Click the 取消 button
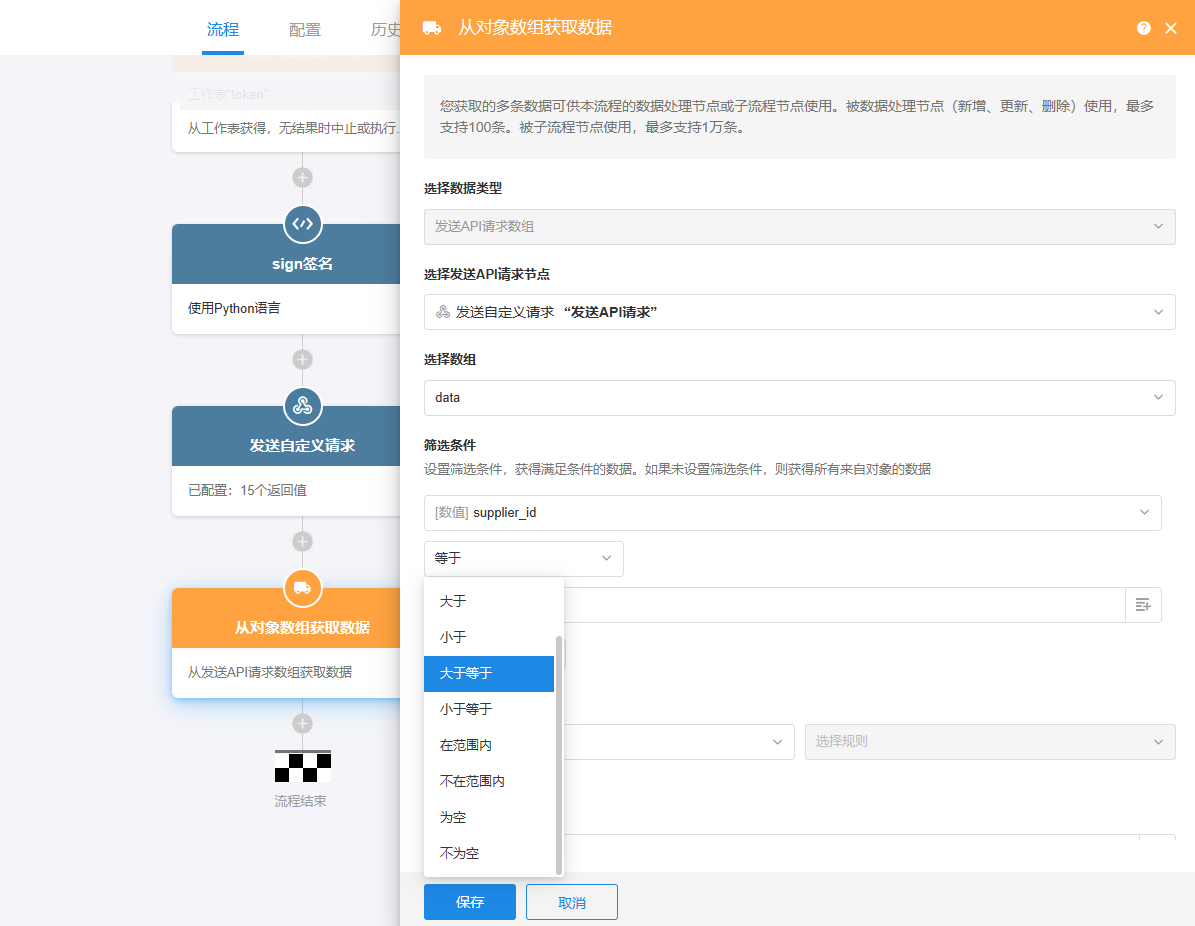This screenshot has width=1195, height=926. pyautogui.click(x=571, y=902)
